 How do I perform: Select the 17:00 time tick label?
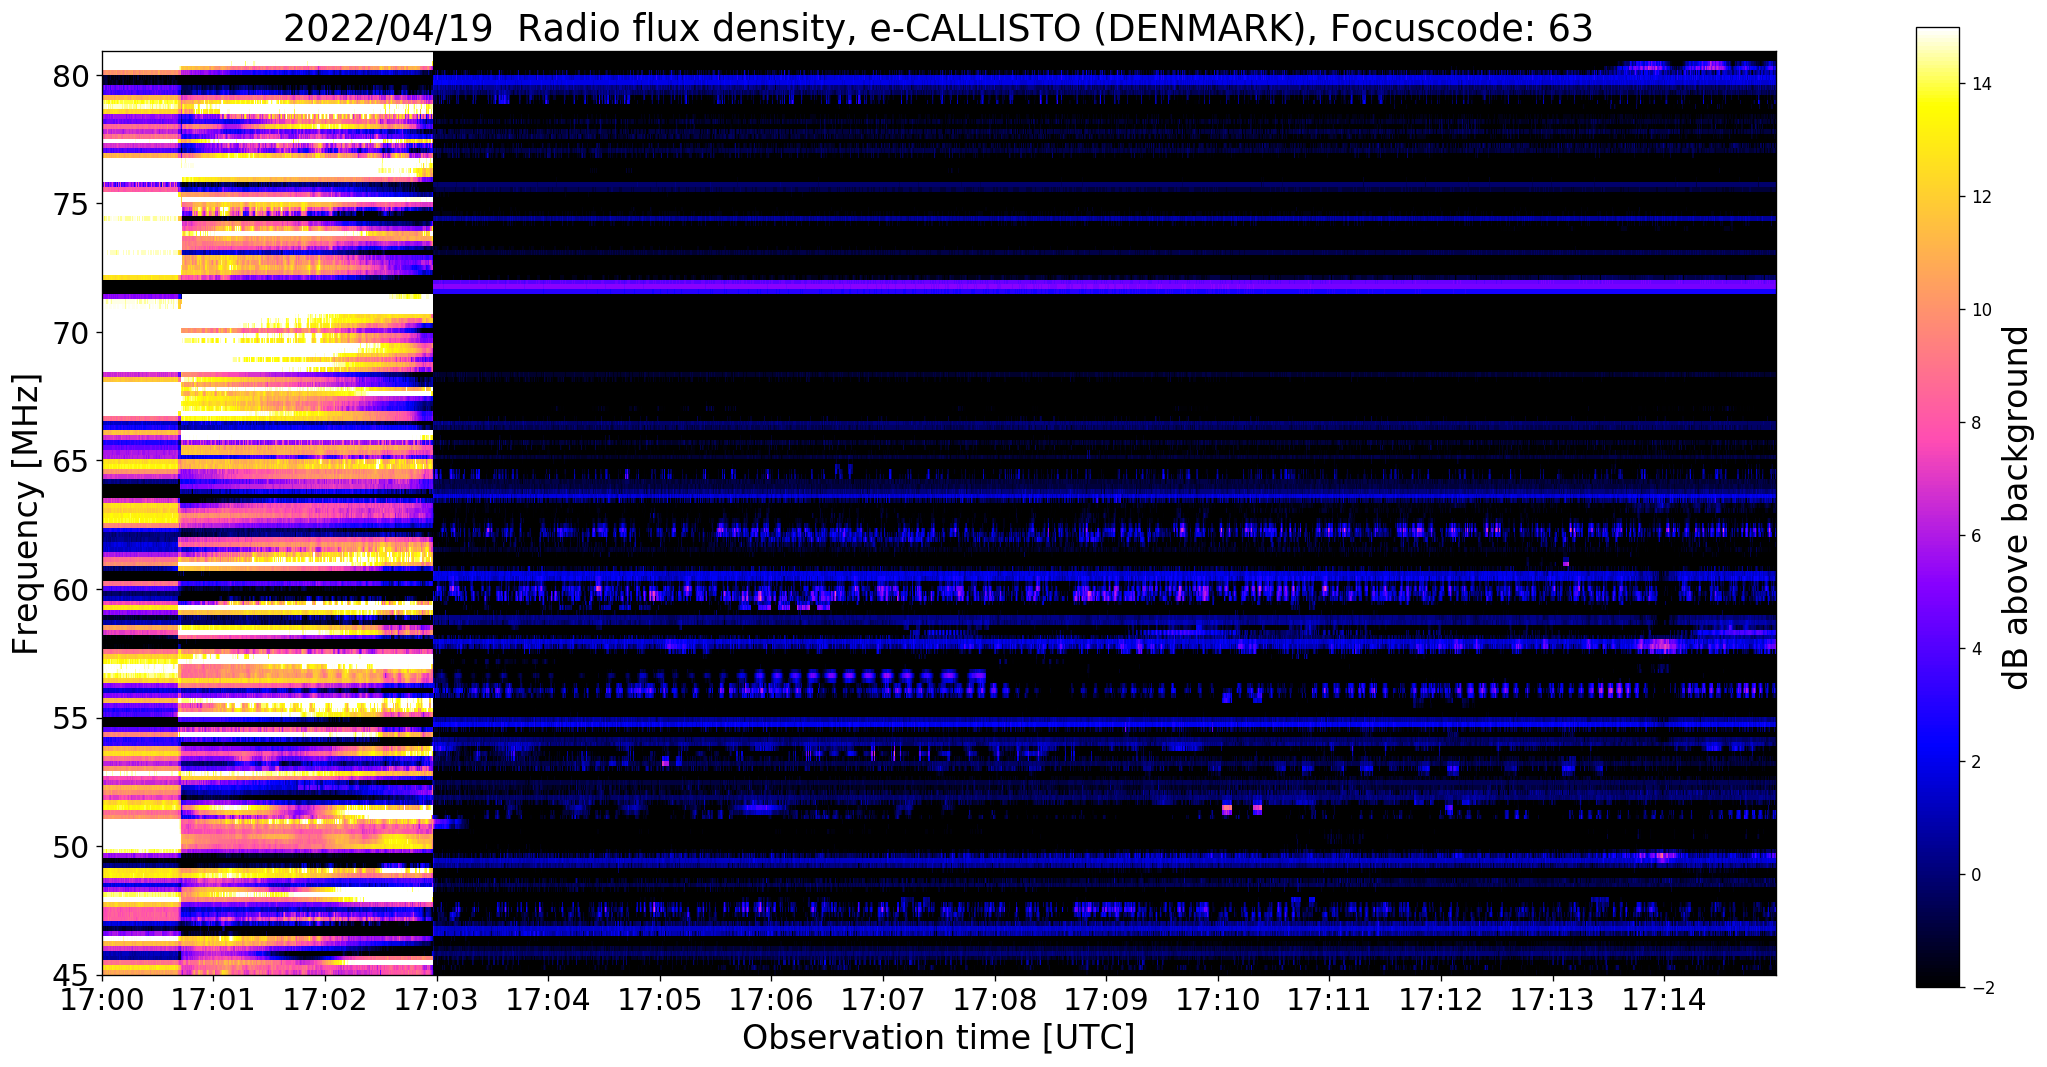point(102,1000)
